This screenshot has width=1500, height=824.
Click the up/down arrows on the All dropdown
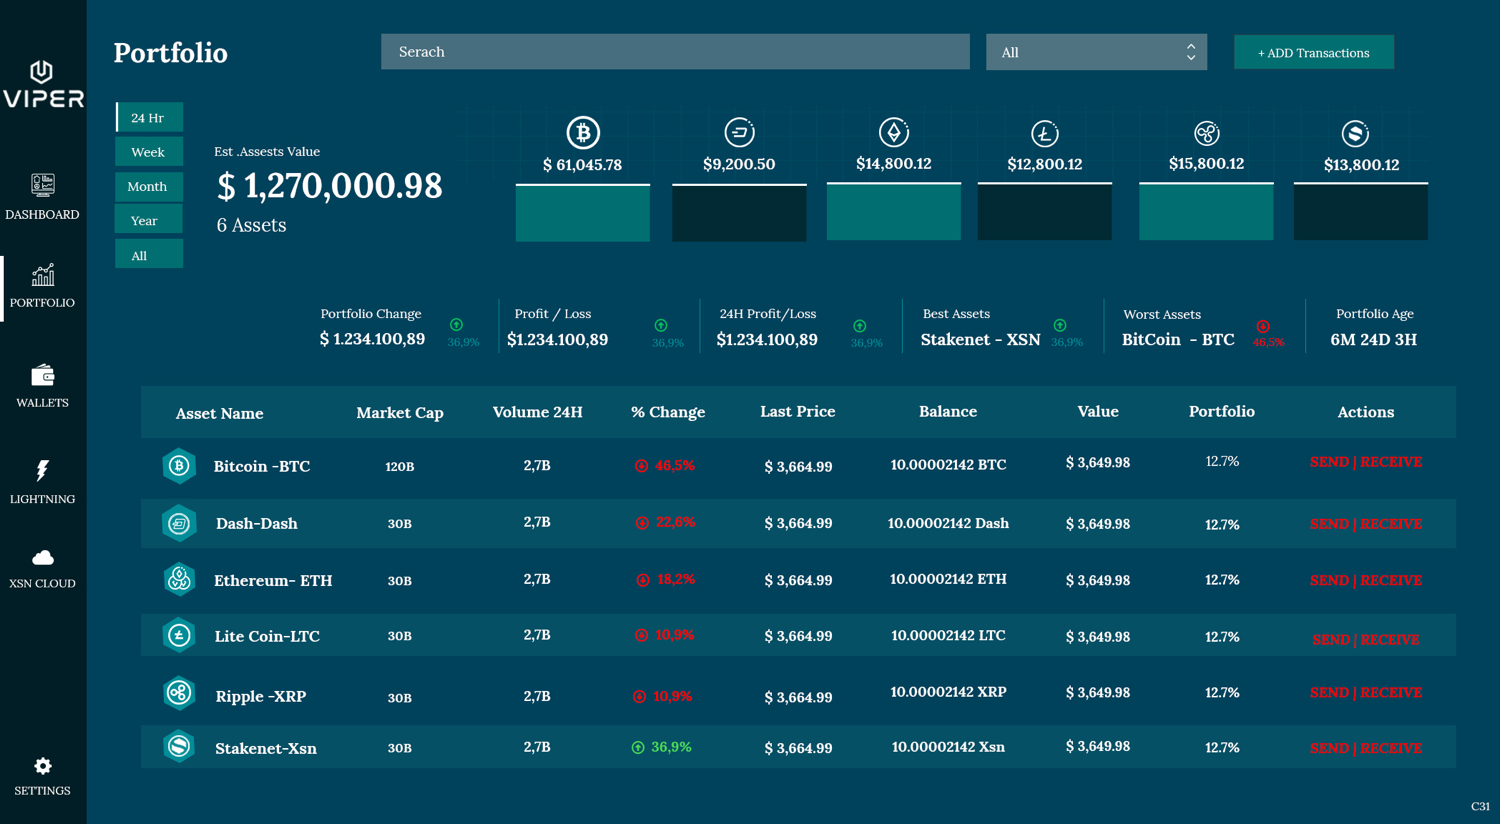click(x=1190, y=52)
